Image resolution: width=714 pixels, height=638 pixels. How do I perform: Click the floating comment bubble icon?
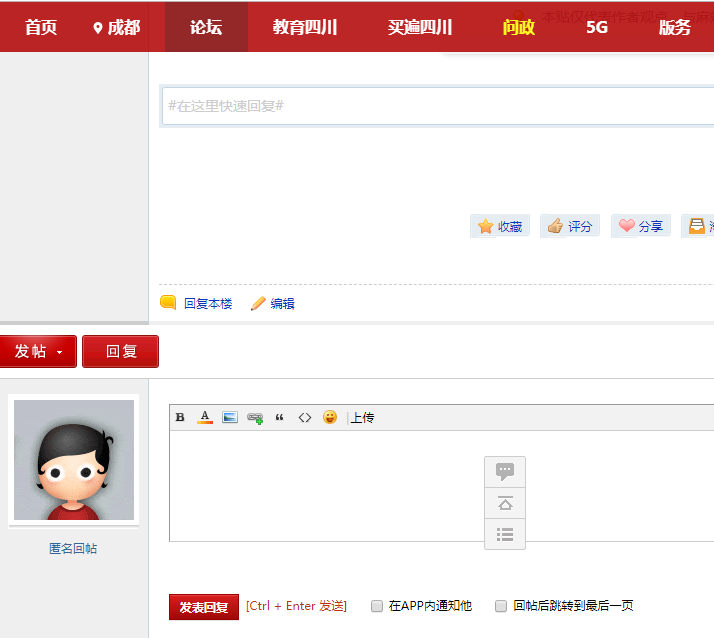click(505, 472)
